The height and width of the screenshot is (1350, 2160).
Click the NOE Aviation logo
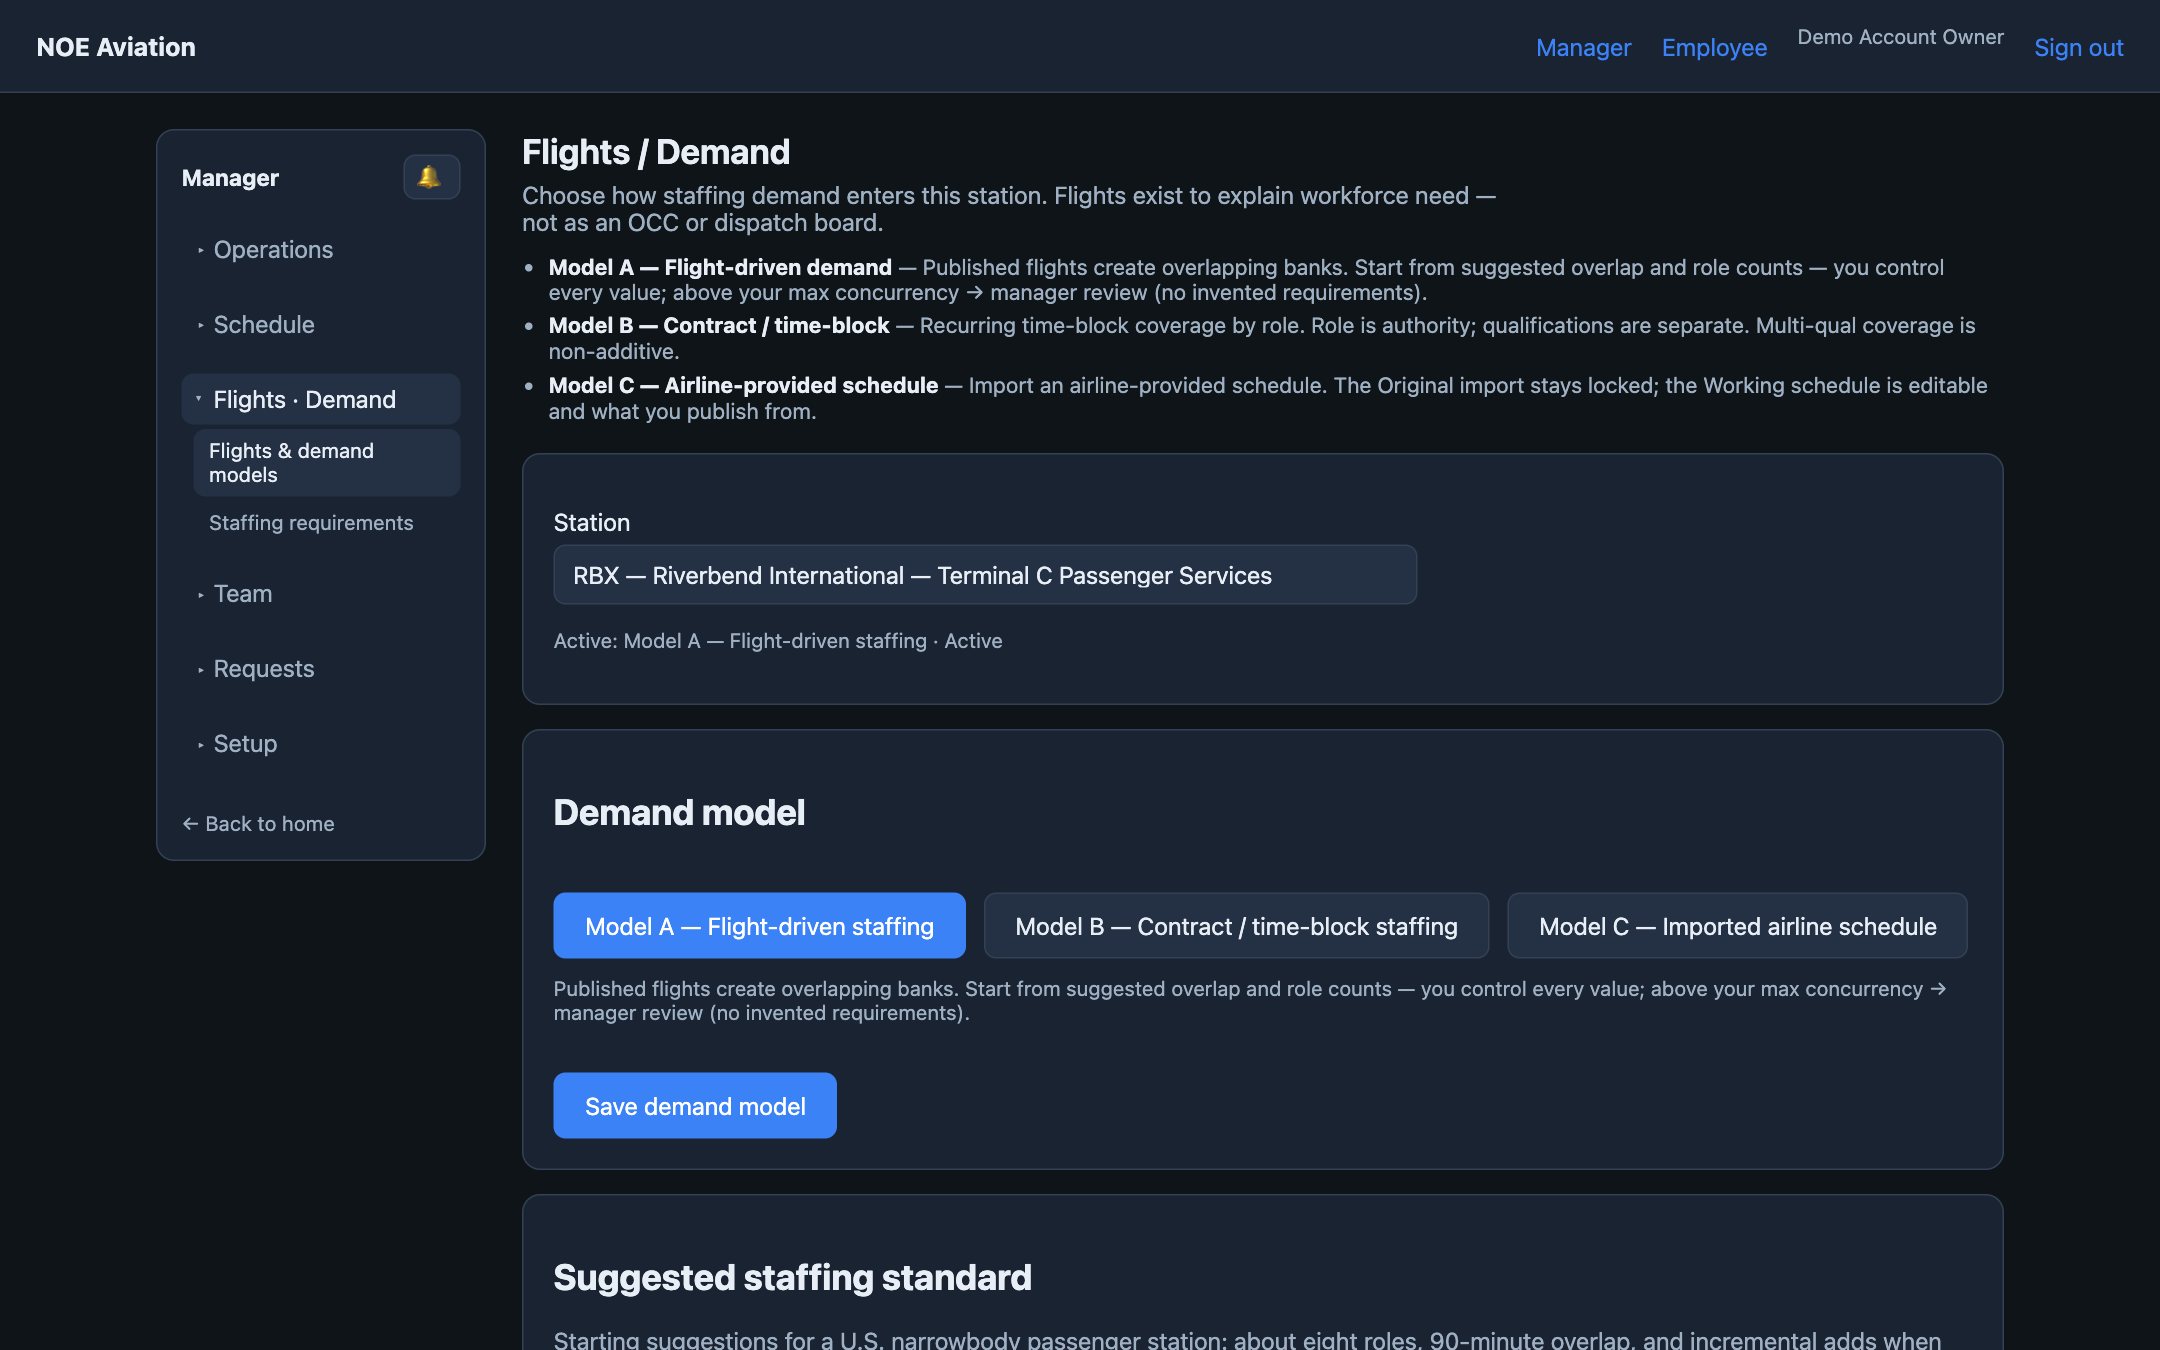[x=116, y=47]
